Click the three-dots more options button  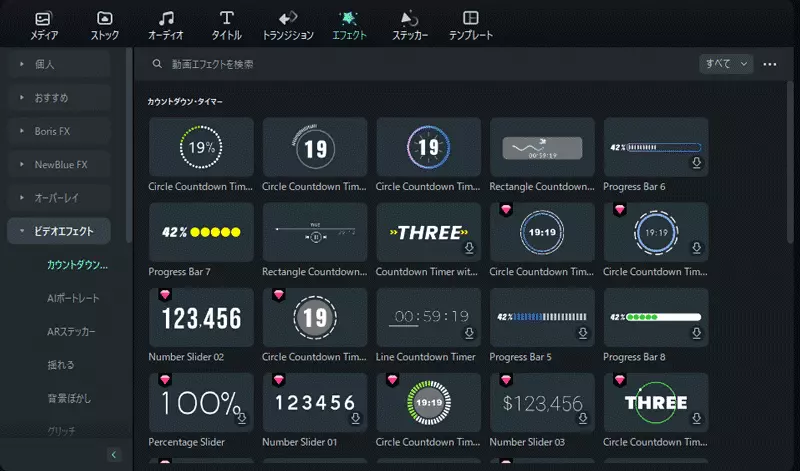pos(769,64)
